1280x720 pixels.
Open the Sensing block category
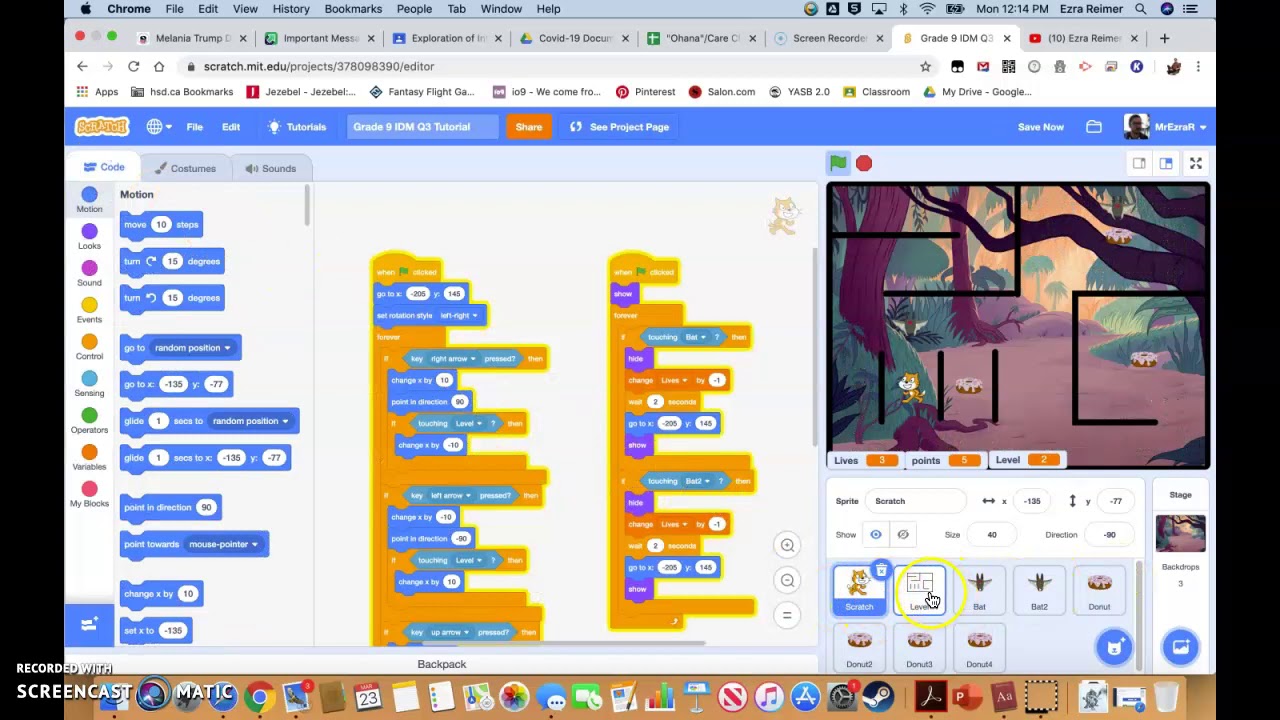(x=89, y=384)
